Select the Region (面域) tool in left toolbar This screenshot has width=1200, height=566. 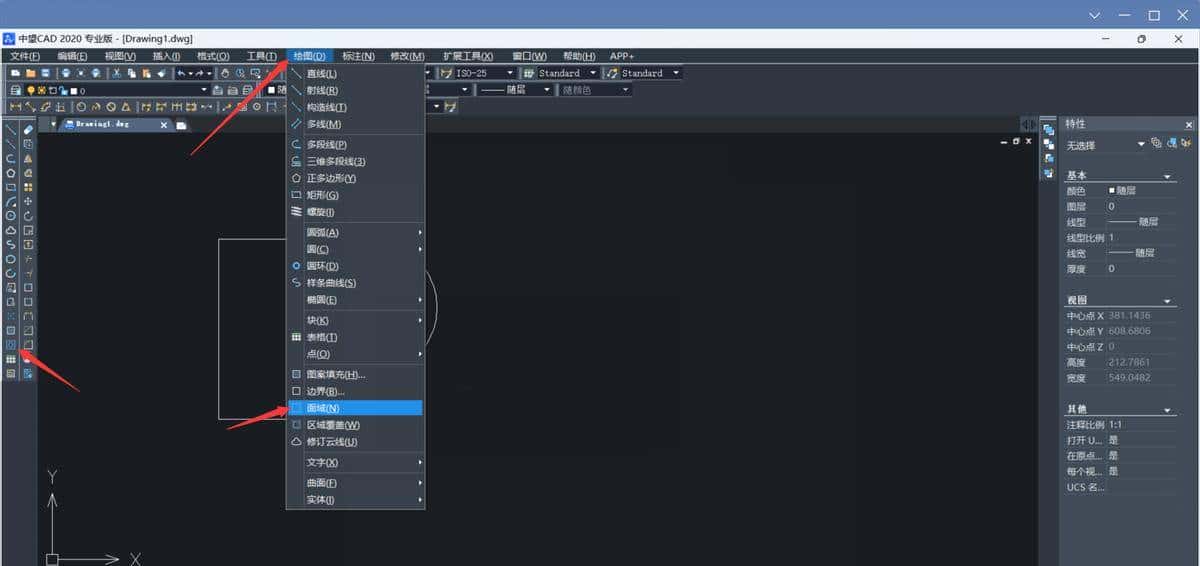(x=11, y=345)
